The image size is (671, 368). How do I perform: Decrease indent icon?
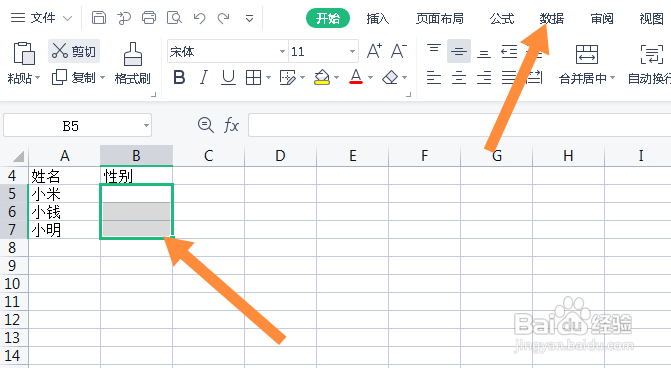click(509, 52)
